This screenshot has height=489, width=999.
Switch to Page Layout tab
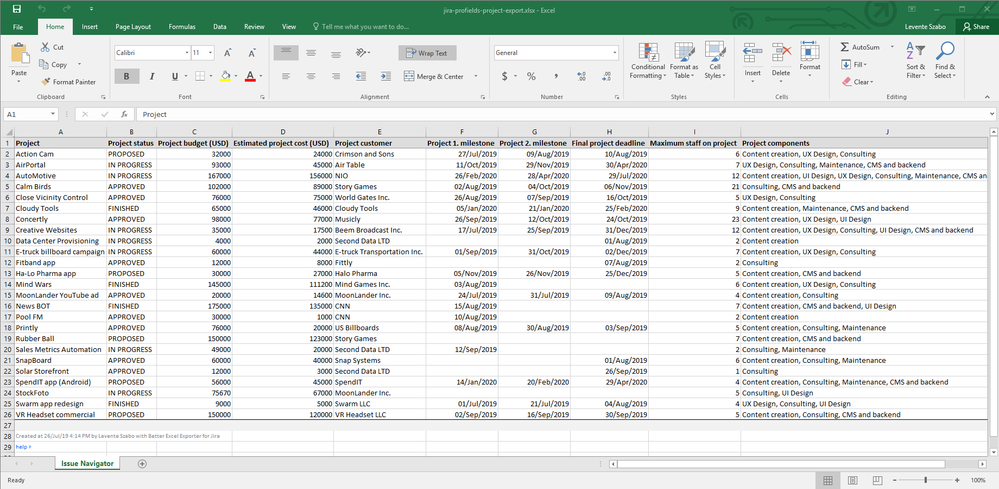[133, 27]
